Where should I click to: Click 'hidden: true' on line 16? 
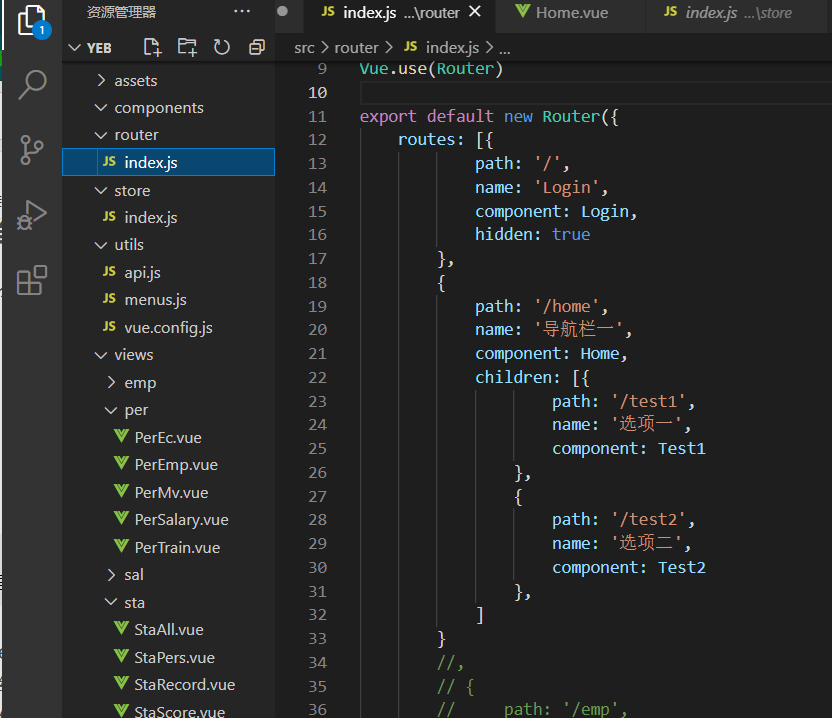tap(532, 235)
